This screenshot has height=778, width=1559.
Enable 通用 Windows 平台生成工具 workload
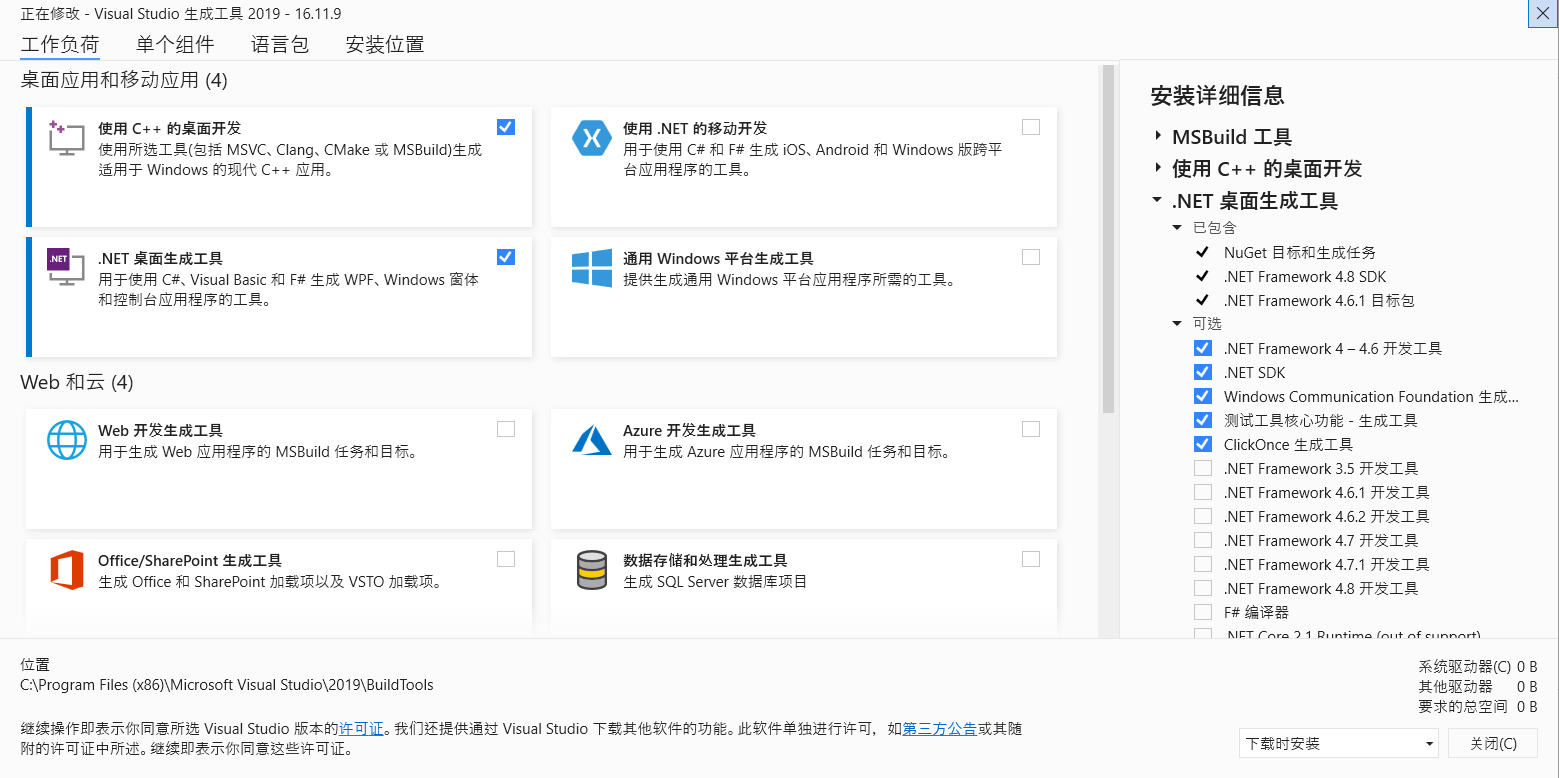point(1031,257)
